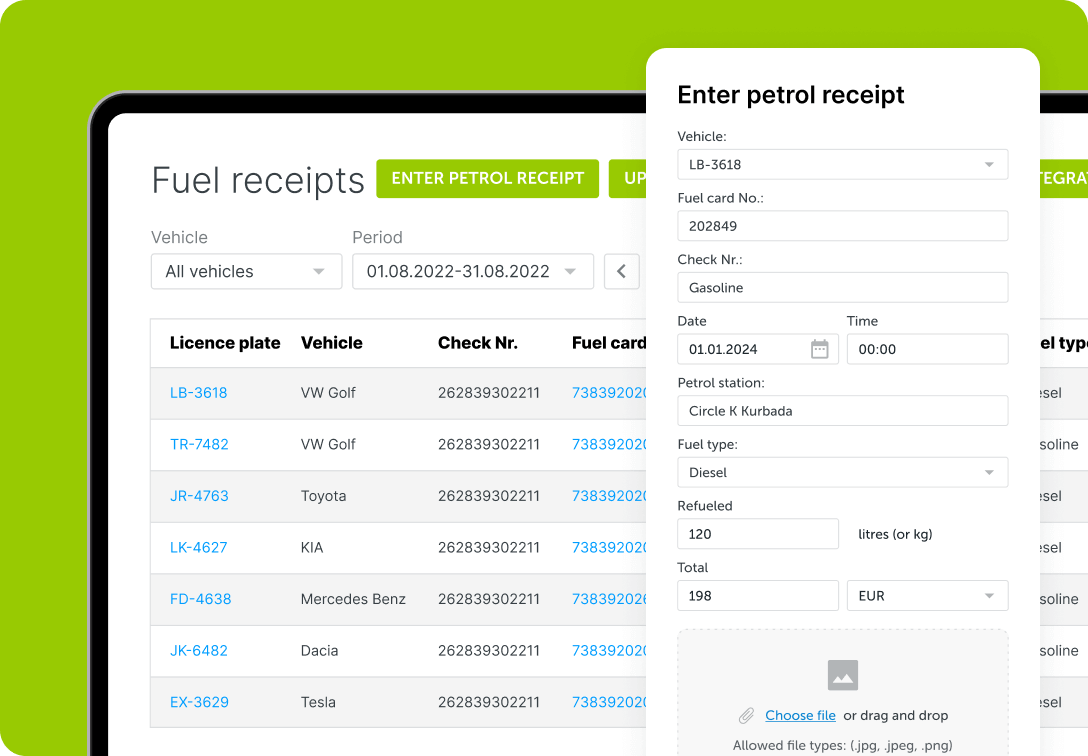Click the Choose file link
The height and width of the screenshot is (756, 1088).
coord(800,715)
